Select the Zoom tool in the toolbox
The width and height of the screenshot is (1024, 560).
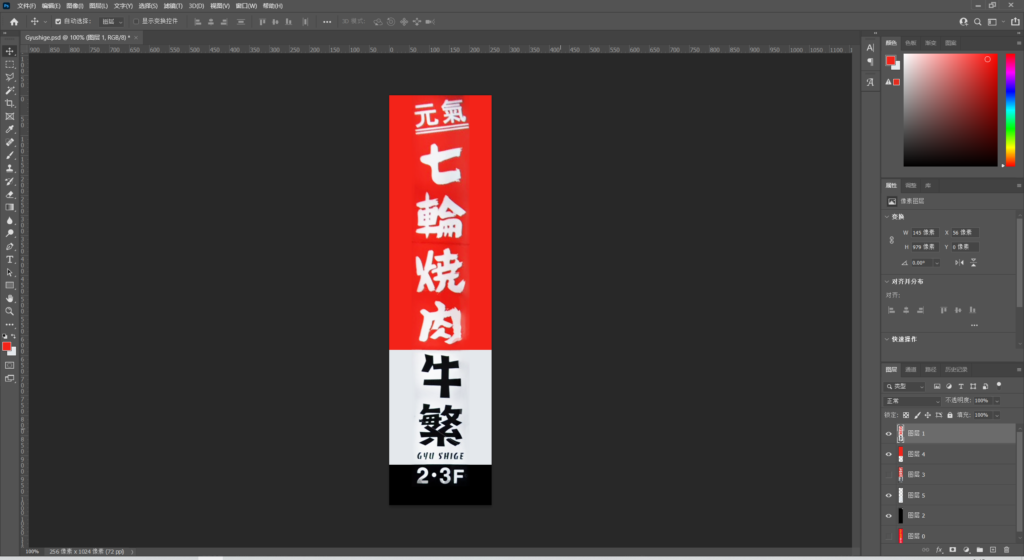9,311
